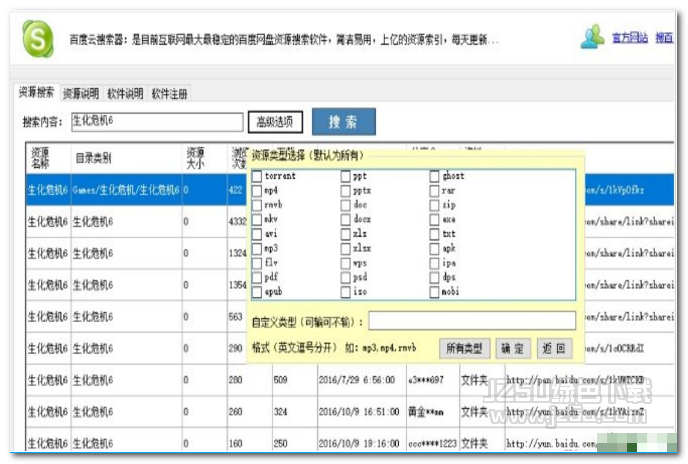This screenshot has width=688, height=464.
Task: Enable the torrent checkbox
Action: (257, 176)
